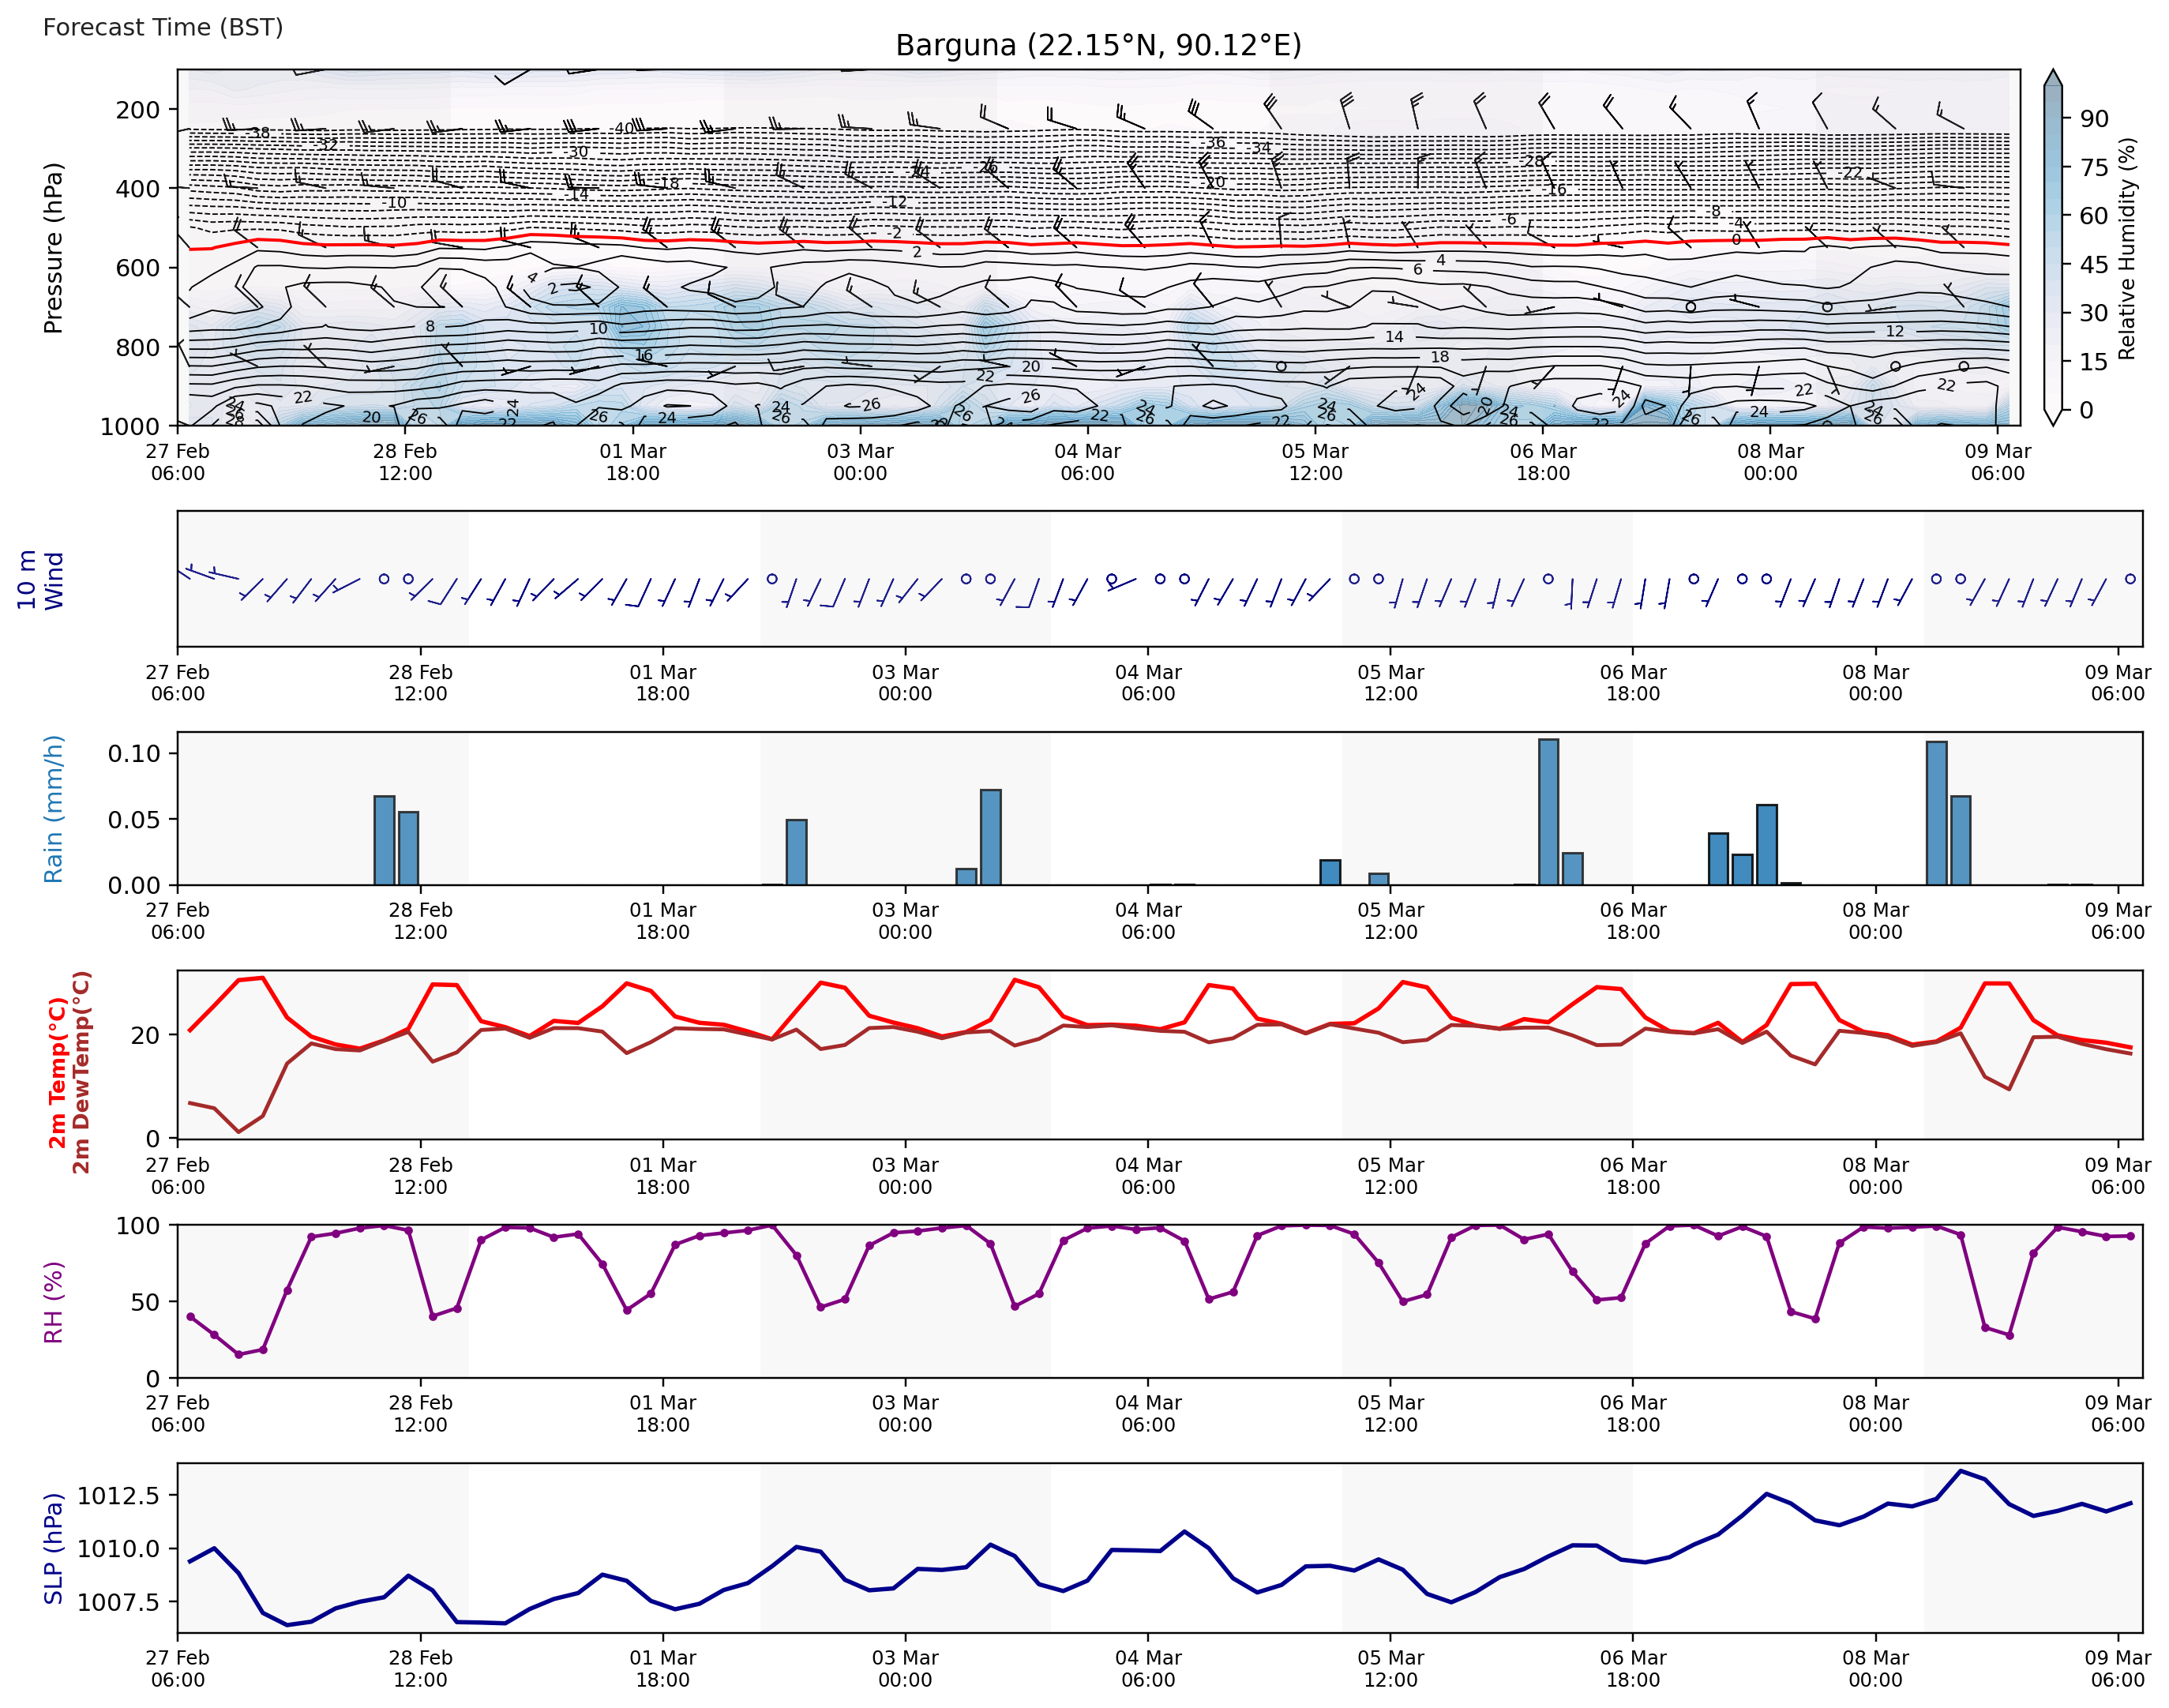Click the Pressure (hPa) axis label
2169x1708 pixels.
coord(53,247)
